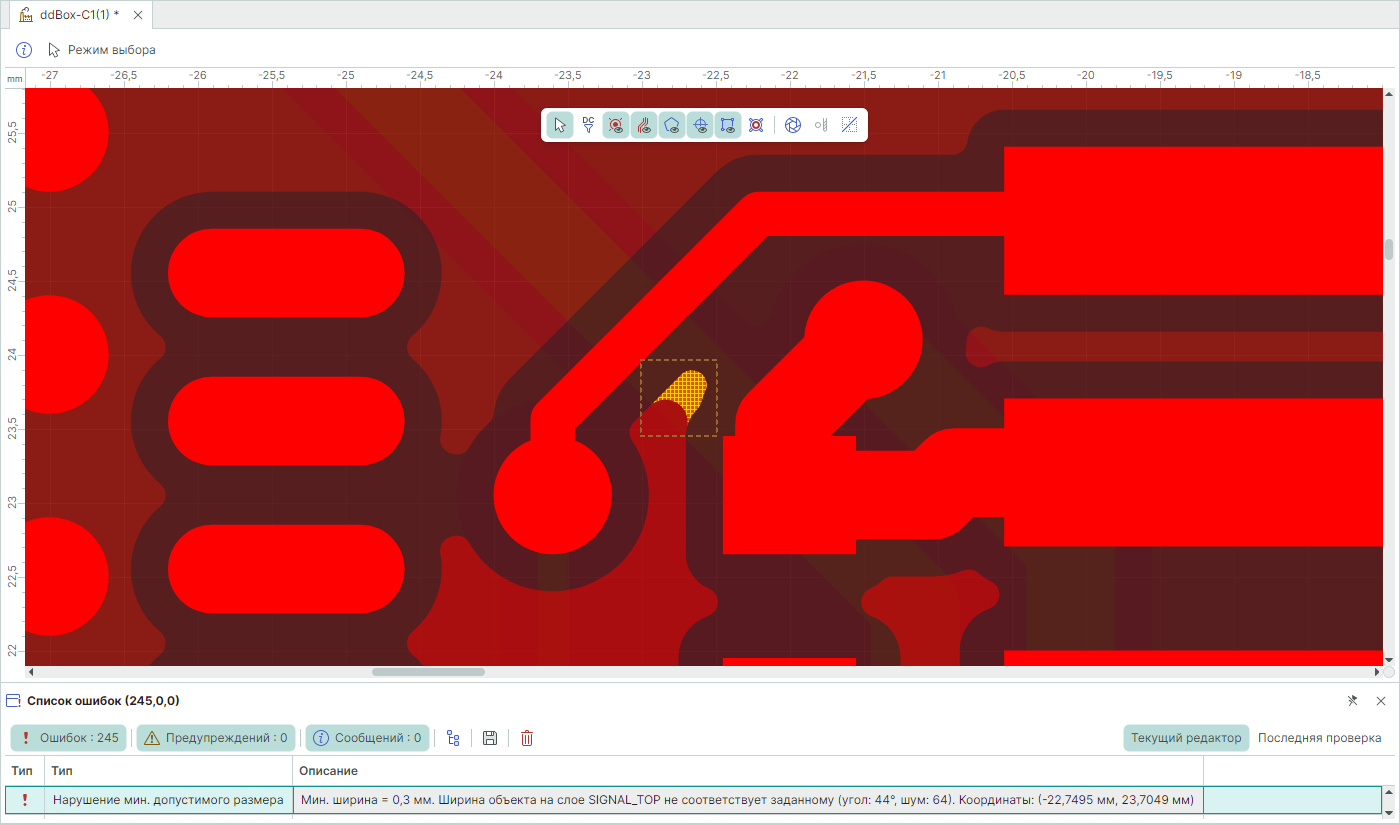Click the 'Описание' column header
Screen dimensions: 1400x825
click(x=748, y=771)
